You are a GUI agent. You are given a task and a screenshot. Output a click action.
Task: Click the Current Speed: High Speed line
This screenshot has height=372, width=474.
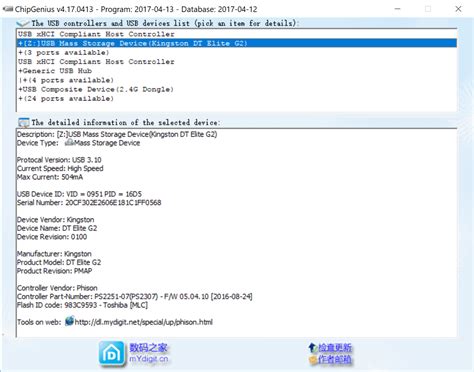coord(60,168)
